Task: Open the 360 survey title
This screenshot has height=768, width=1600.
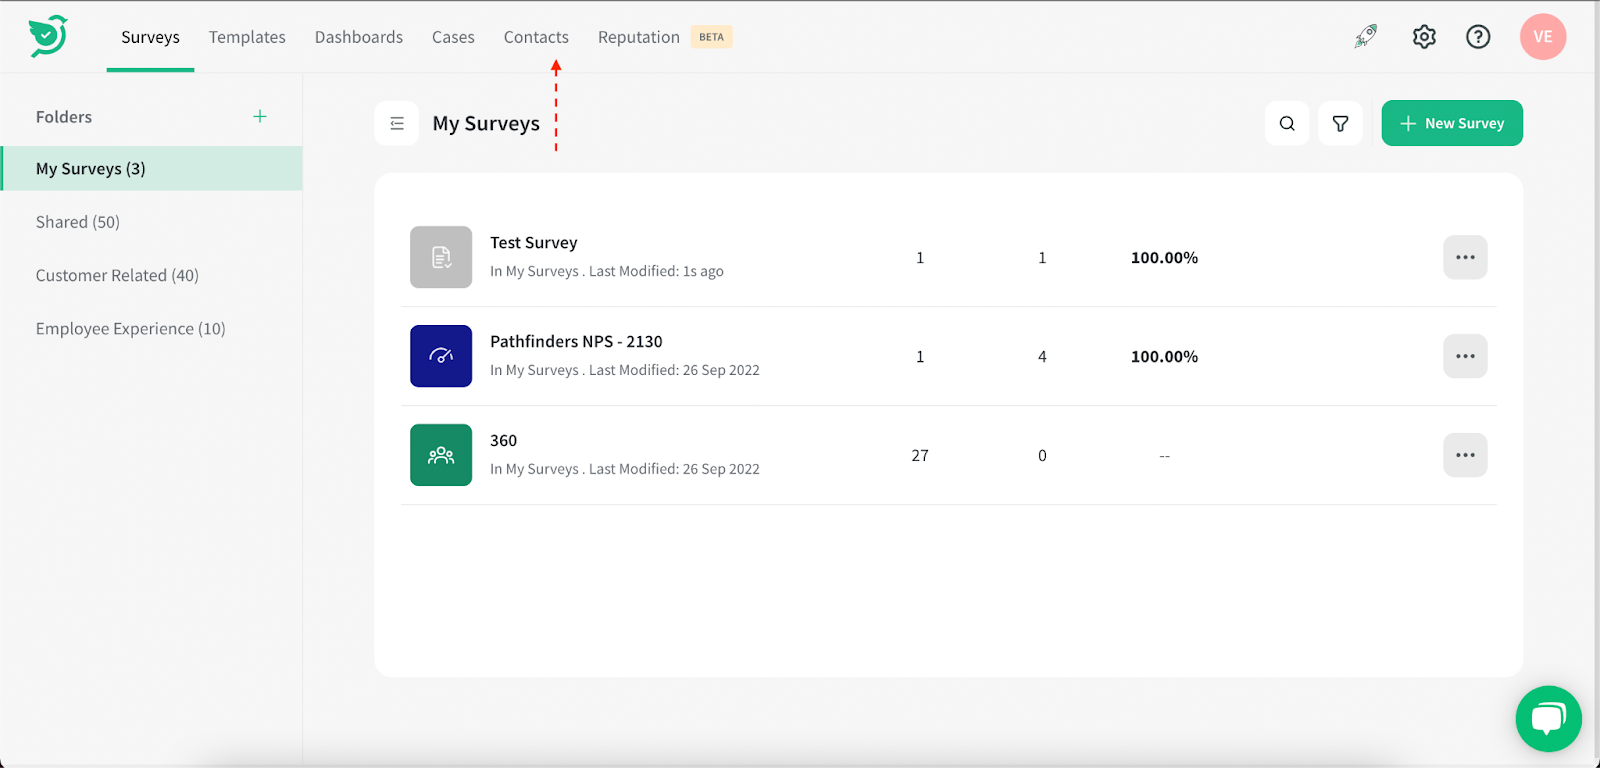Action: [x=504, y=441]
